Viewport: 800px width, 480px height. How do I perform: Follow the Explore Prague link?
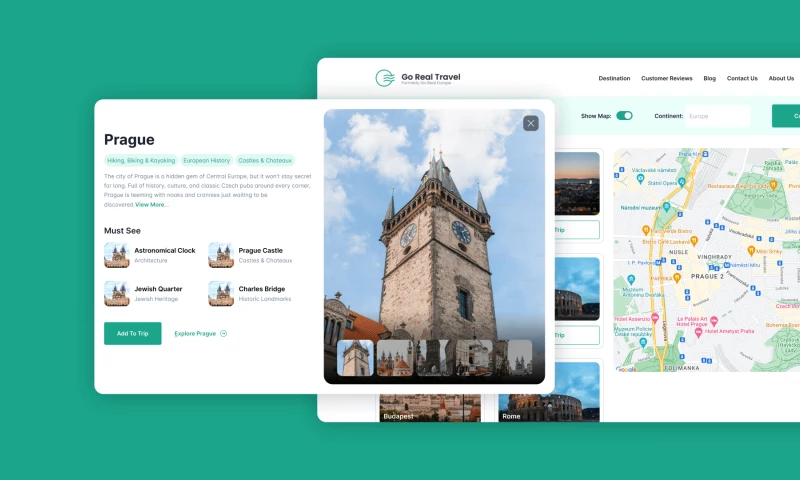point(195,334)
